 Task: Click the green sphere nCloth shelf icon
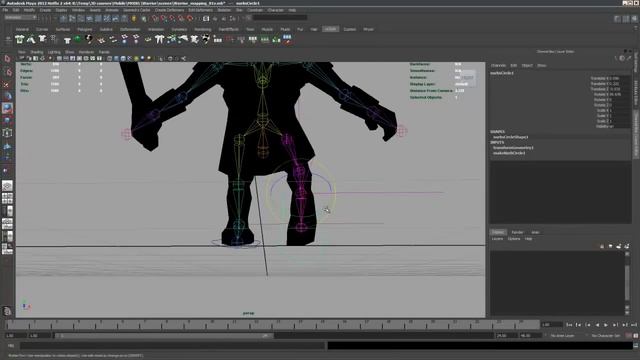pyautogui.click(x=78, y=39)
